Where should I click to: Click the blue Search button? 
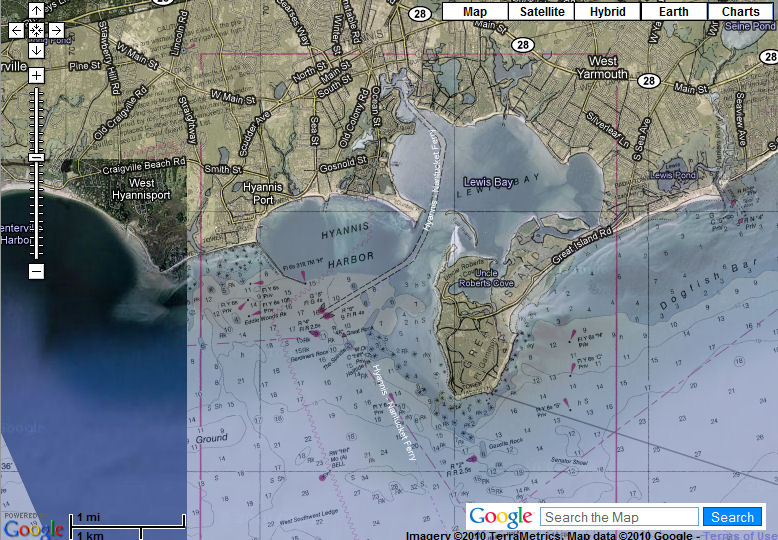tap(732, 517)
